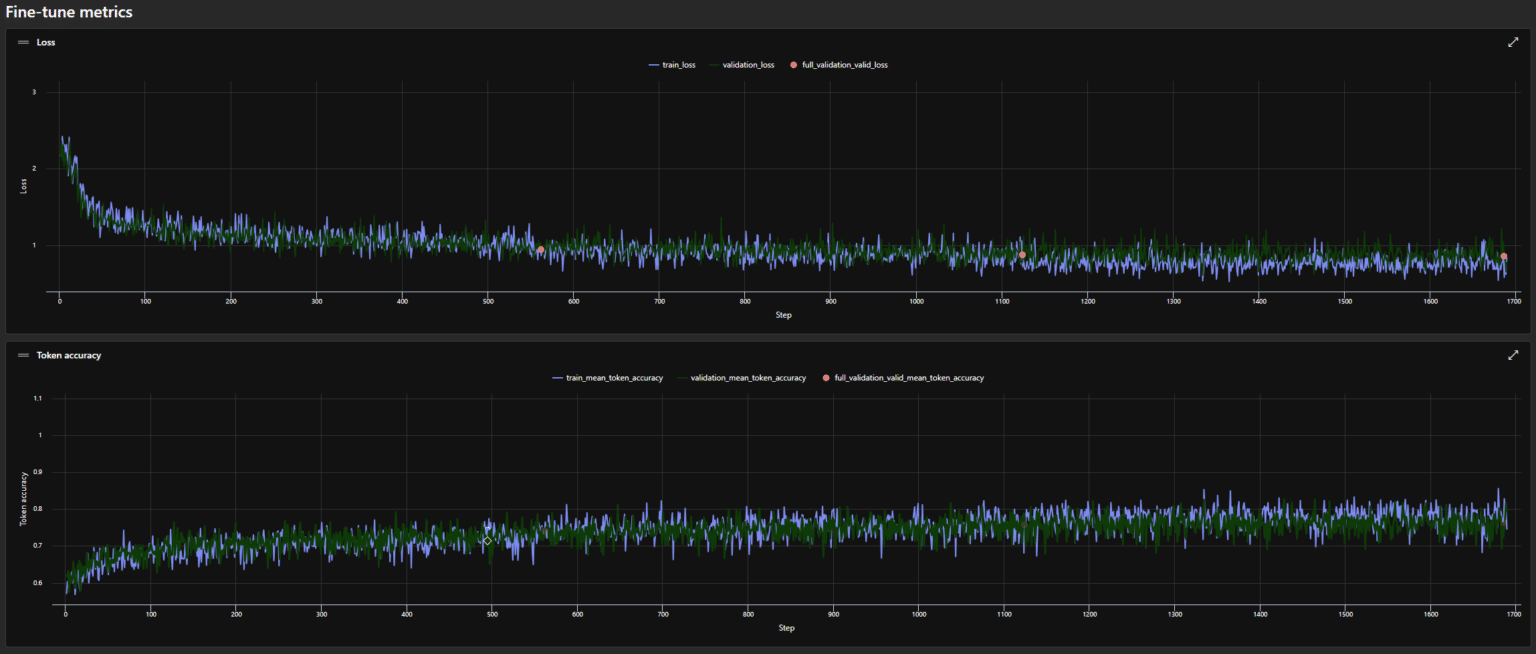The height and width of the screenshot is (654, 1536).
Task: Expand the Loss chart to fullscreen
Action: [x=1513, y=42]
